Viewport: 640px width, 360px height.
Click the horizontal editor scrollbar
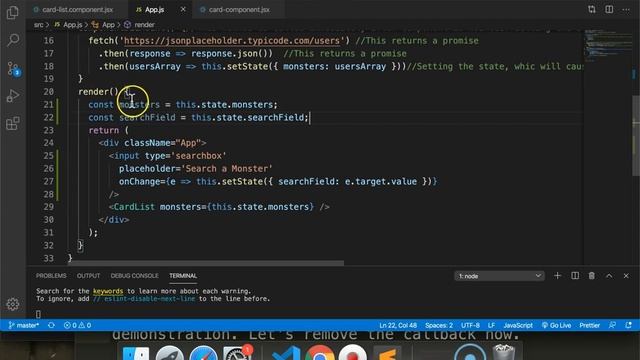206,263
